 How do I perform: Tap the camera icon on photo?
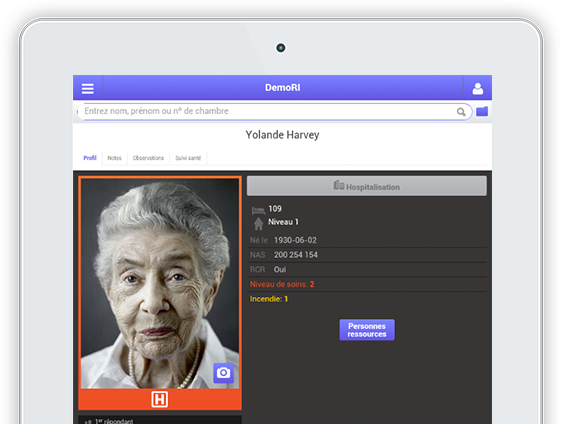pyautogui.click(x=224, y=373)
